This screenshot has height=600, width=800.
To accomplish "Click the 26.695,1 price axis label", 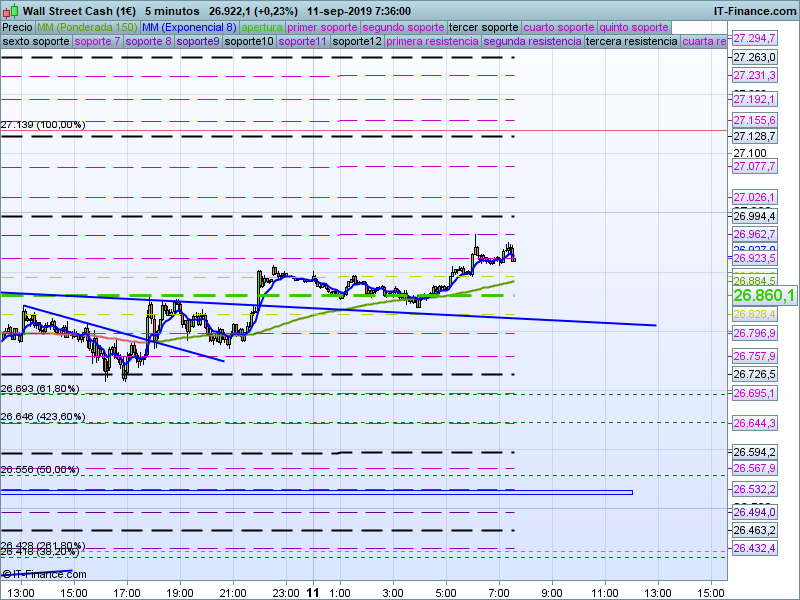I will (755, 393).
